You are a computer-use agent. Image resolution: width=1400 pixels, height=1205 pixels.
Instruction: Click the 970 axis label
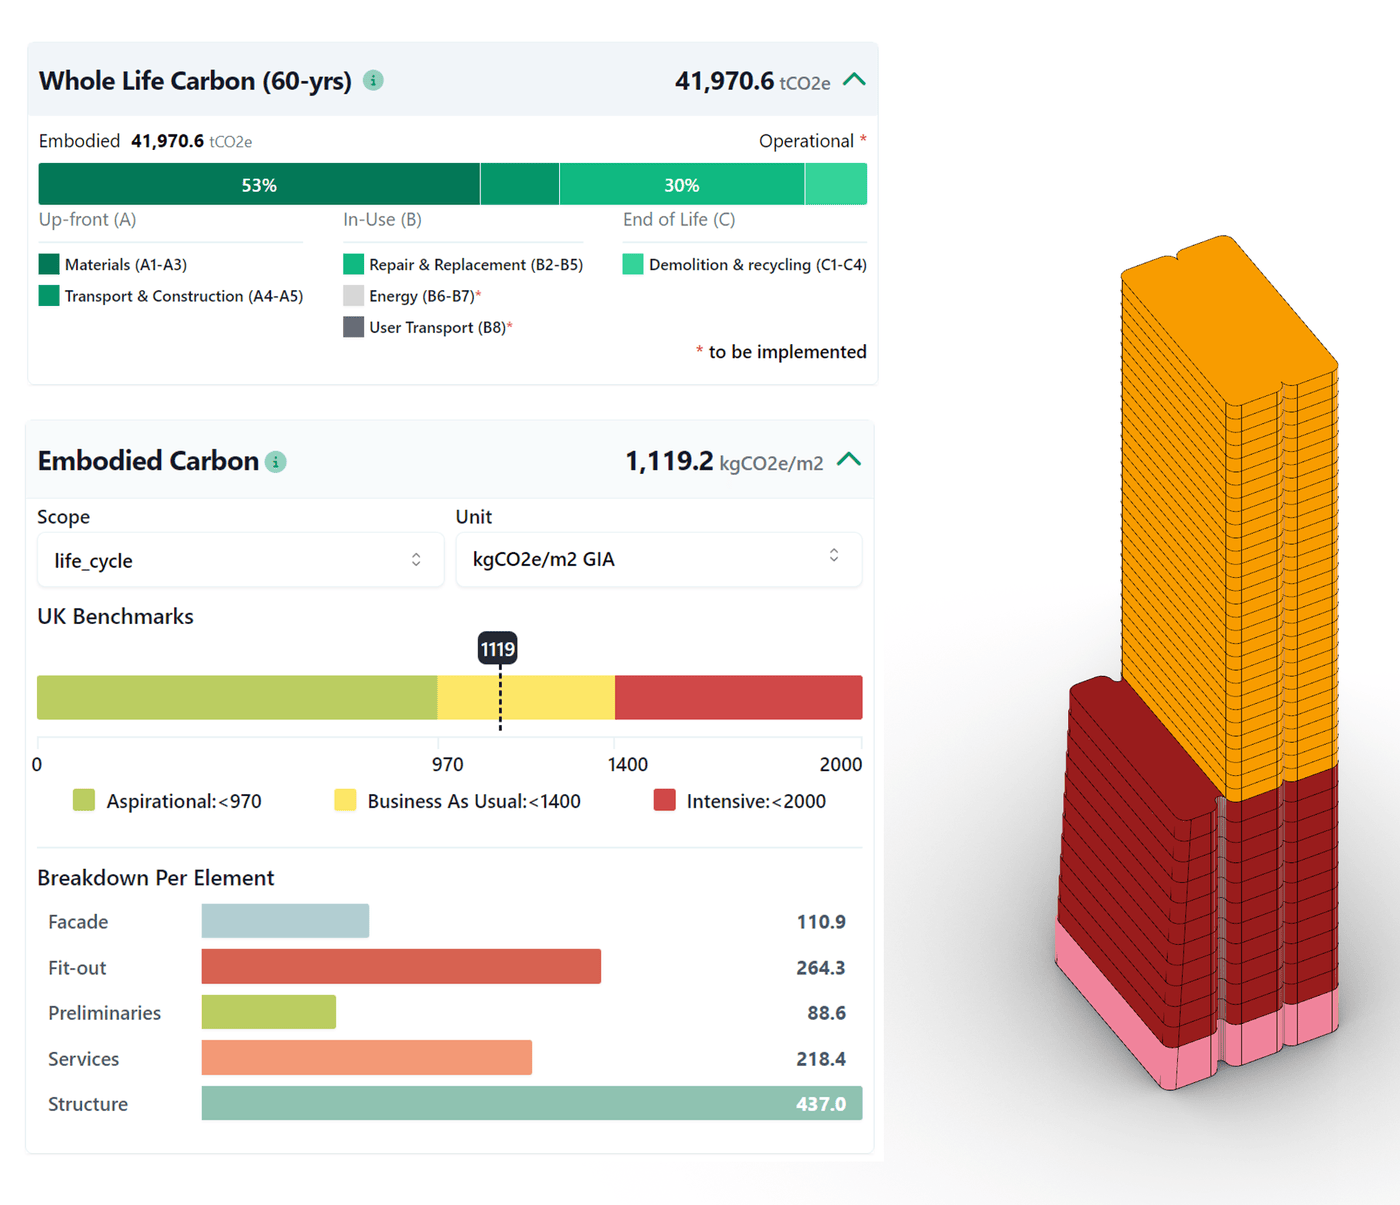point(447,765)
